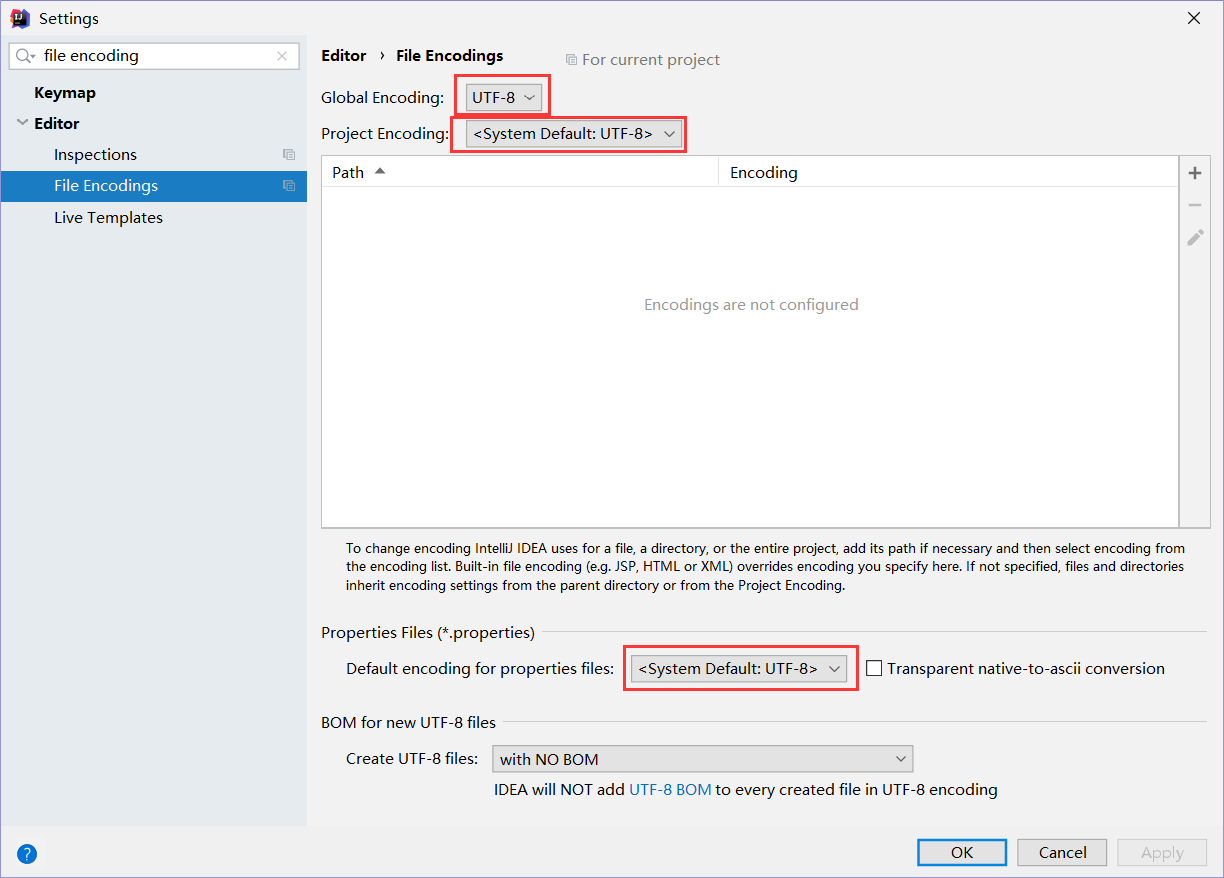Click the copy icon beside File Encodings

point(289,186)
